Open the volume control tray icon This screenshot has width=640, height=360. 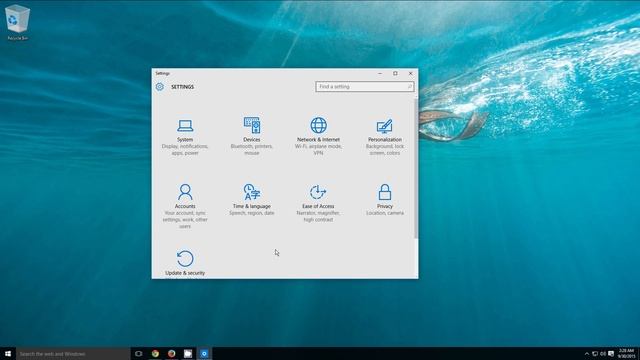(603, 354)
